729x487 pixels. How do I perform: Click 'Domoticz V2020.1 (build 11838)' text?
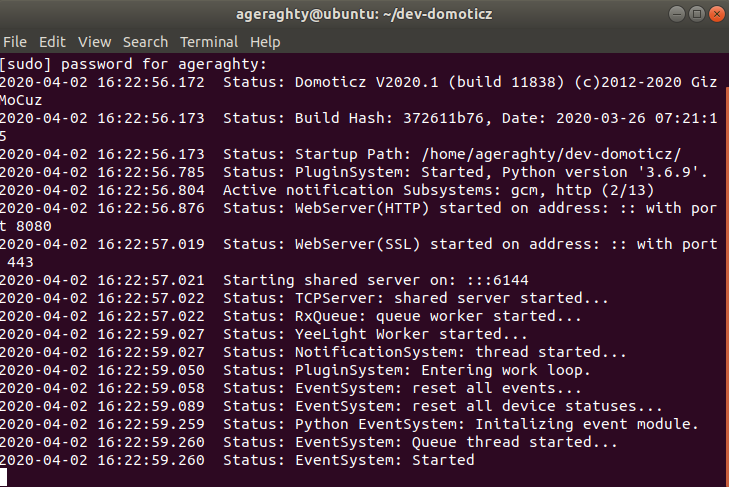click(429, 82)
